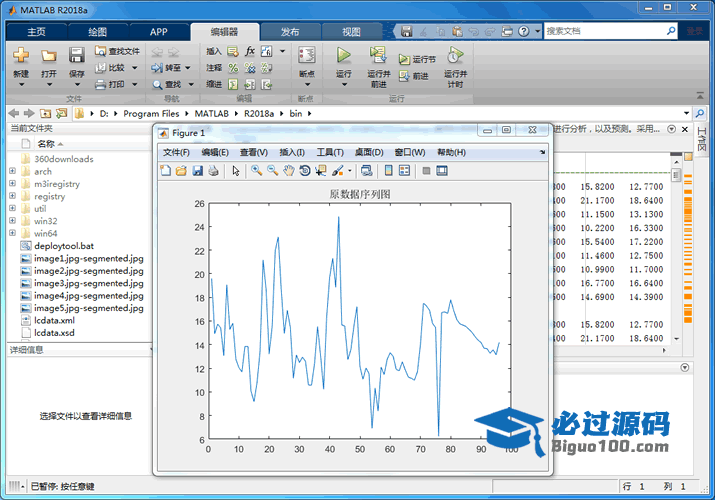Switch to the Home (主页) tab
Screen dimensions: 715x500
coord(36,31)
